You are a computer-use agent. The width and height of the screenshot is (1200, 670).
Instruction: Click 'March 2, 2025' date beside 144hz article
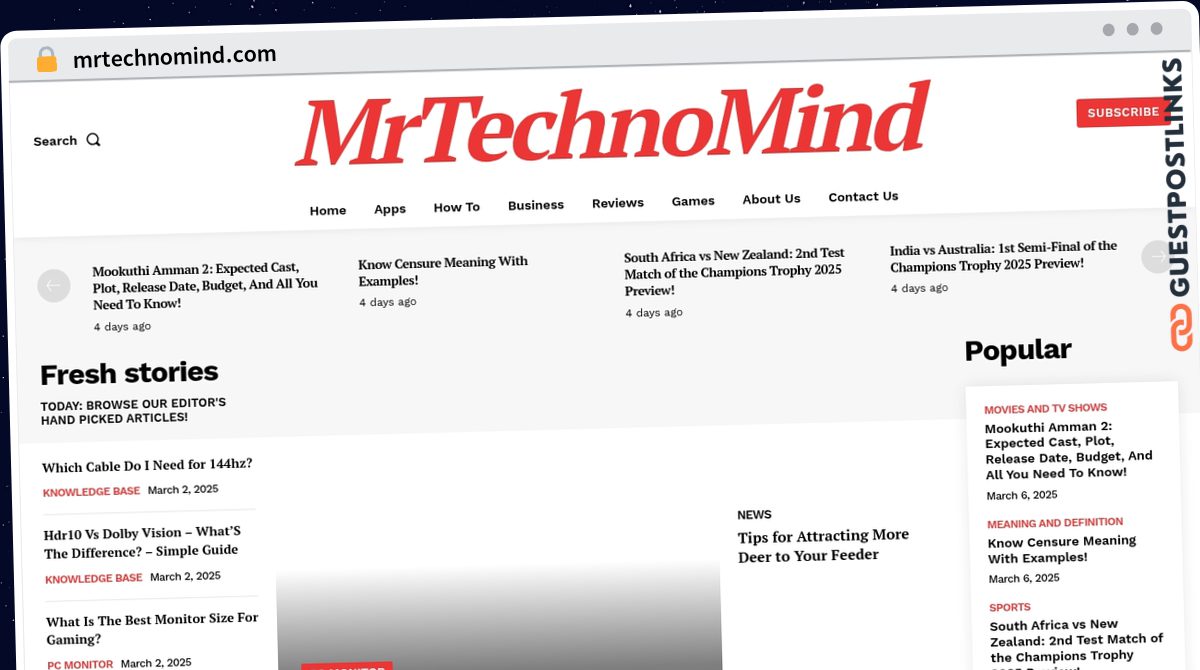coord(183,490)
